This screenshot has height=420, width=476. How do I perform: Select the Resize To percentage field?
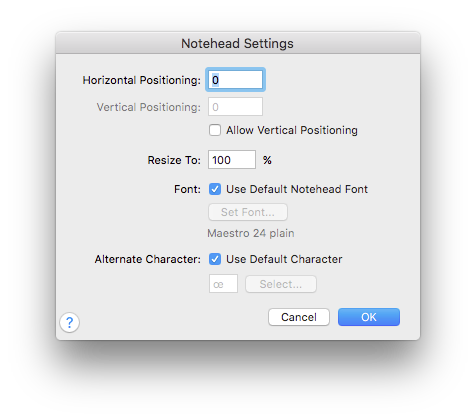pos(232,160)
